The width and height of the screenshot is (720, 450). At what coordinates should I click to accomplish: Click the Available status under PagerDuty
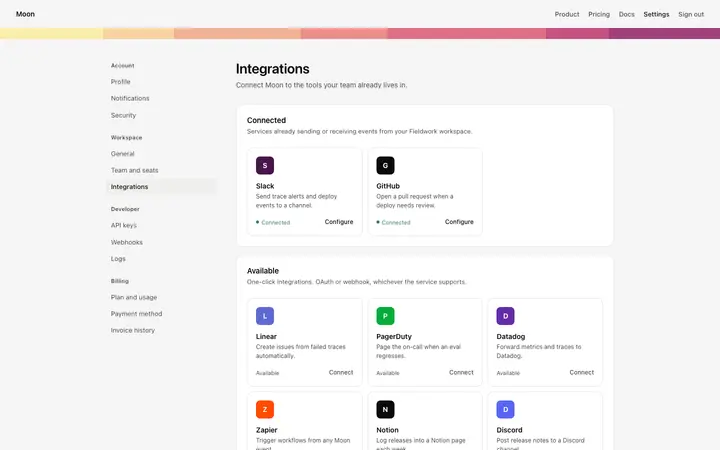click(x=388, y=373)
